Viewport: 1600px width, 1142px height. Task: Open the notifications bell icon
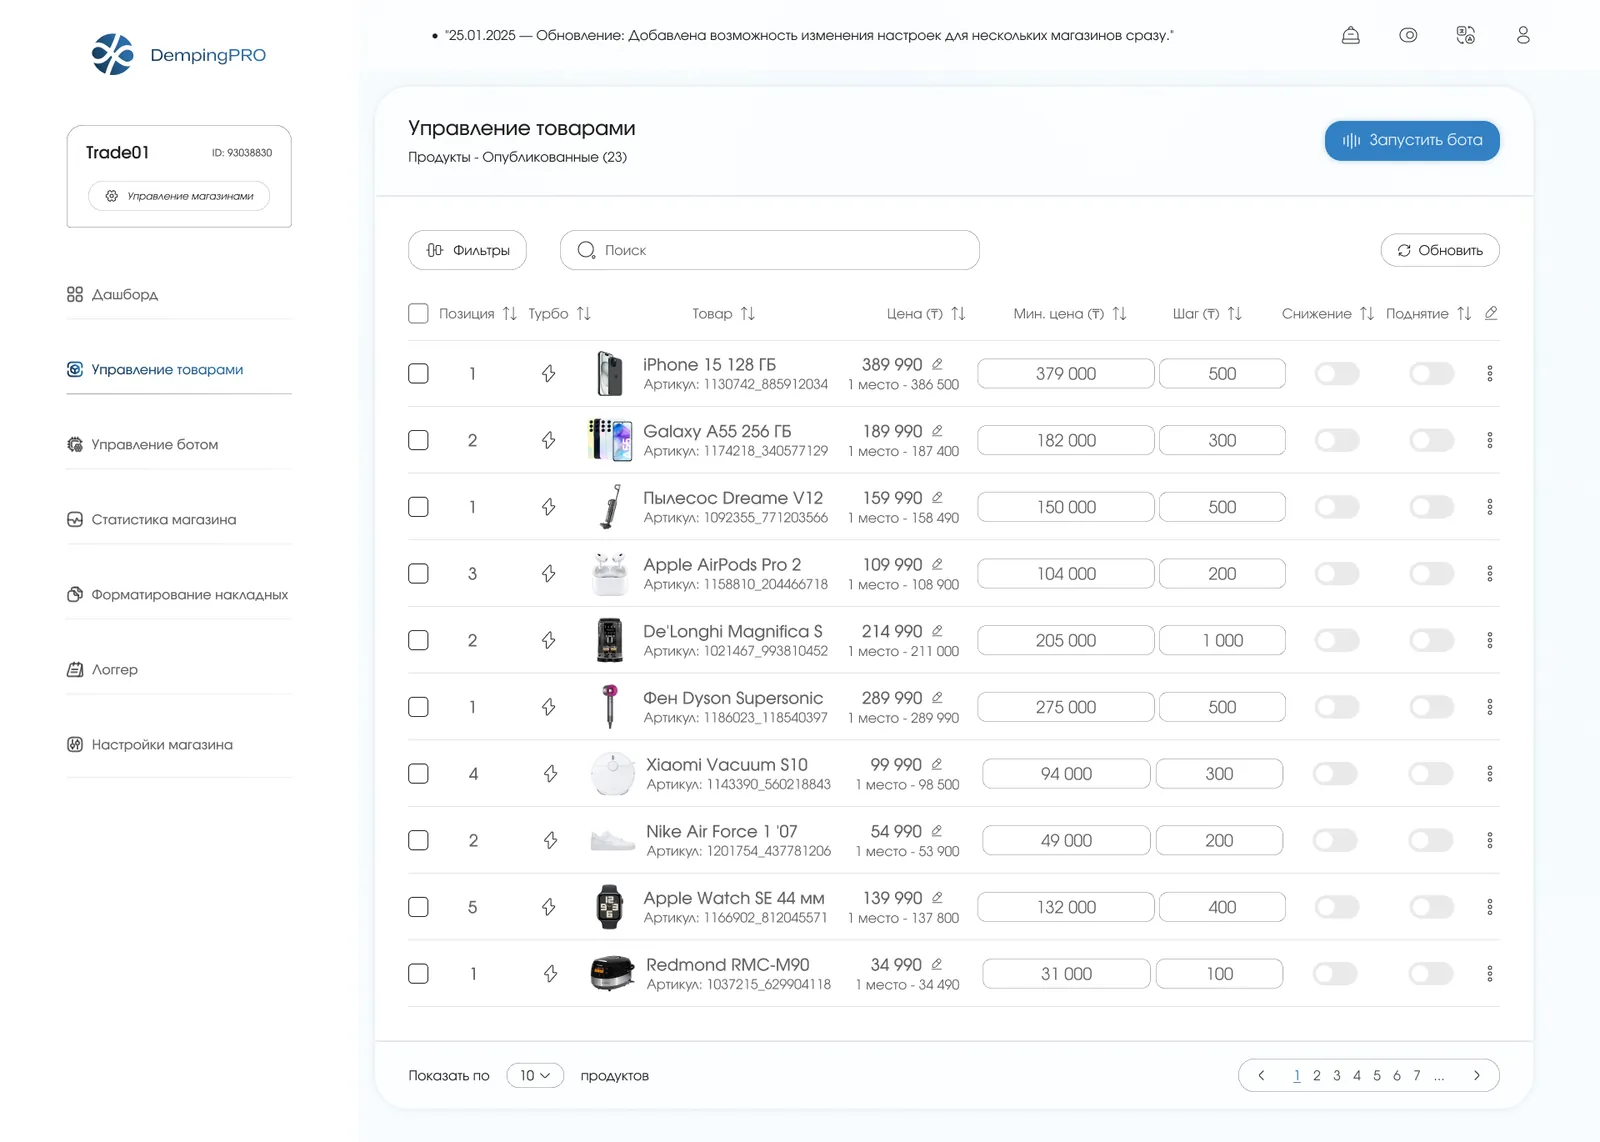[x=1350, y=35]
